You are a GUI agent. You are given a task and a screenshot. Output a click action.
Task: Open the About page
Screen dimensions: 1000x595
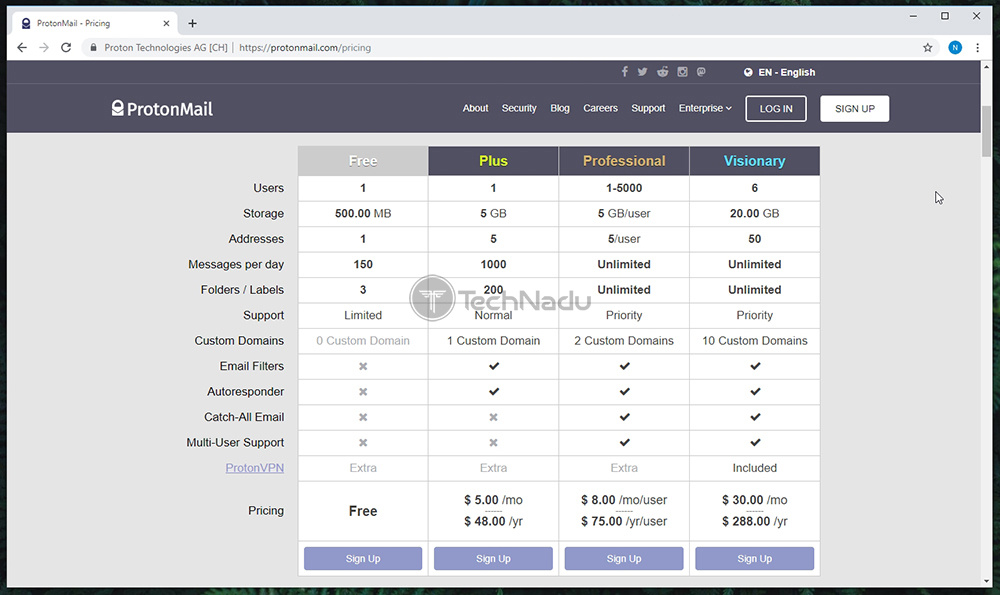pos(475,108)
